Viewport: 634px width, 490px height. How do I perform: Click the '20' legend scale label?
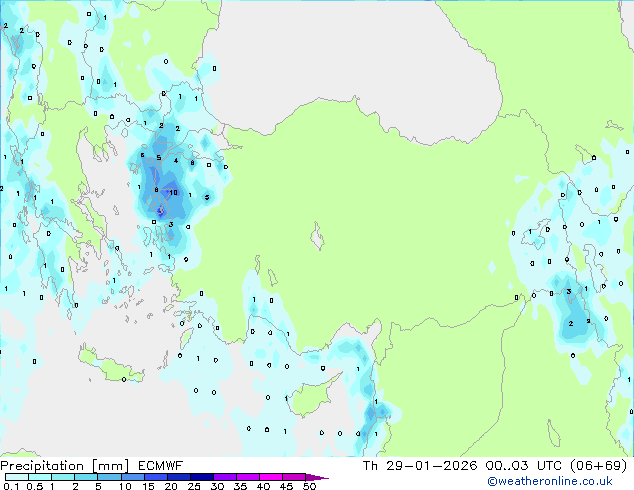pos(171,486)
